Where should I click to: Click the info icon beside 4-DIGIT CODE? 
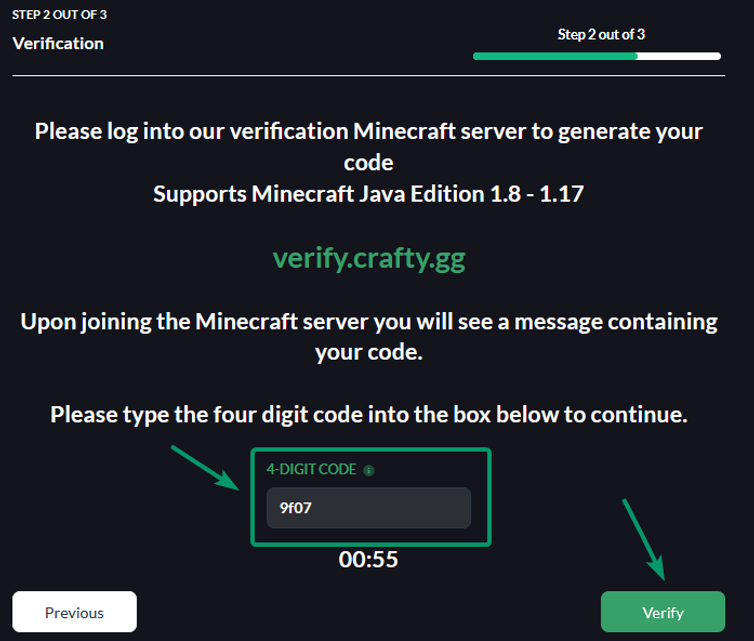click(369, 470)
